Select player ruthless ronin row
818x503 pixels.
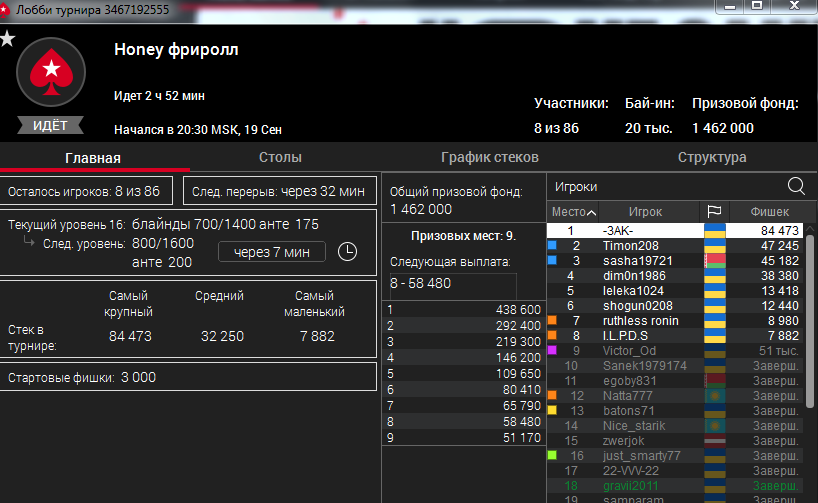(675, 321)
